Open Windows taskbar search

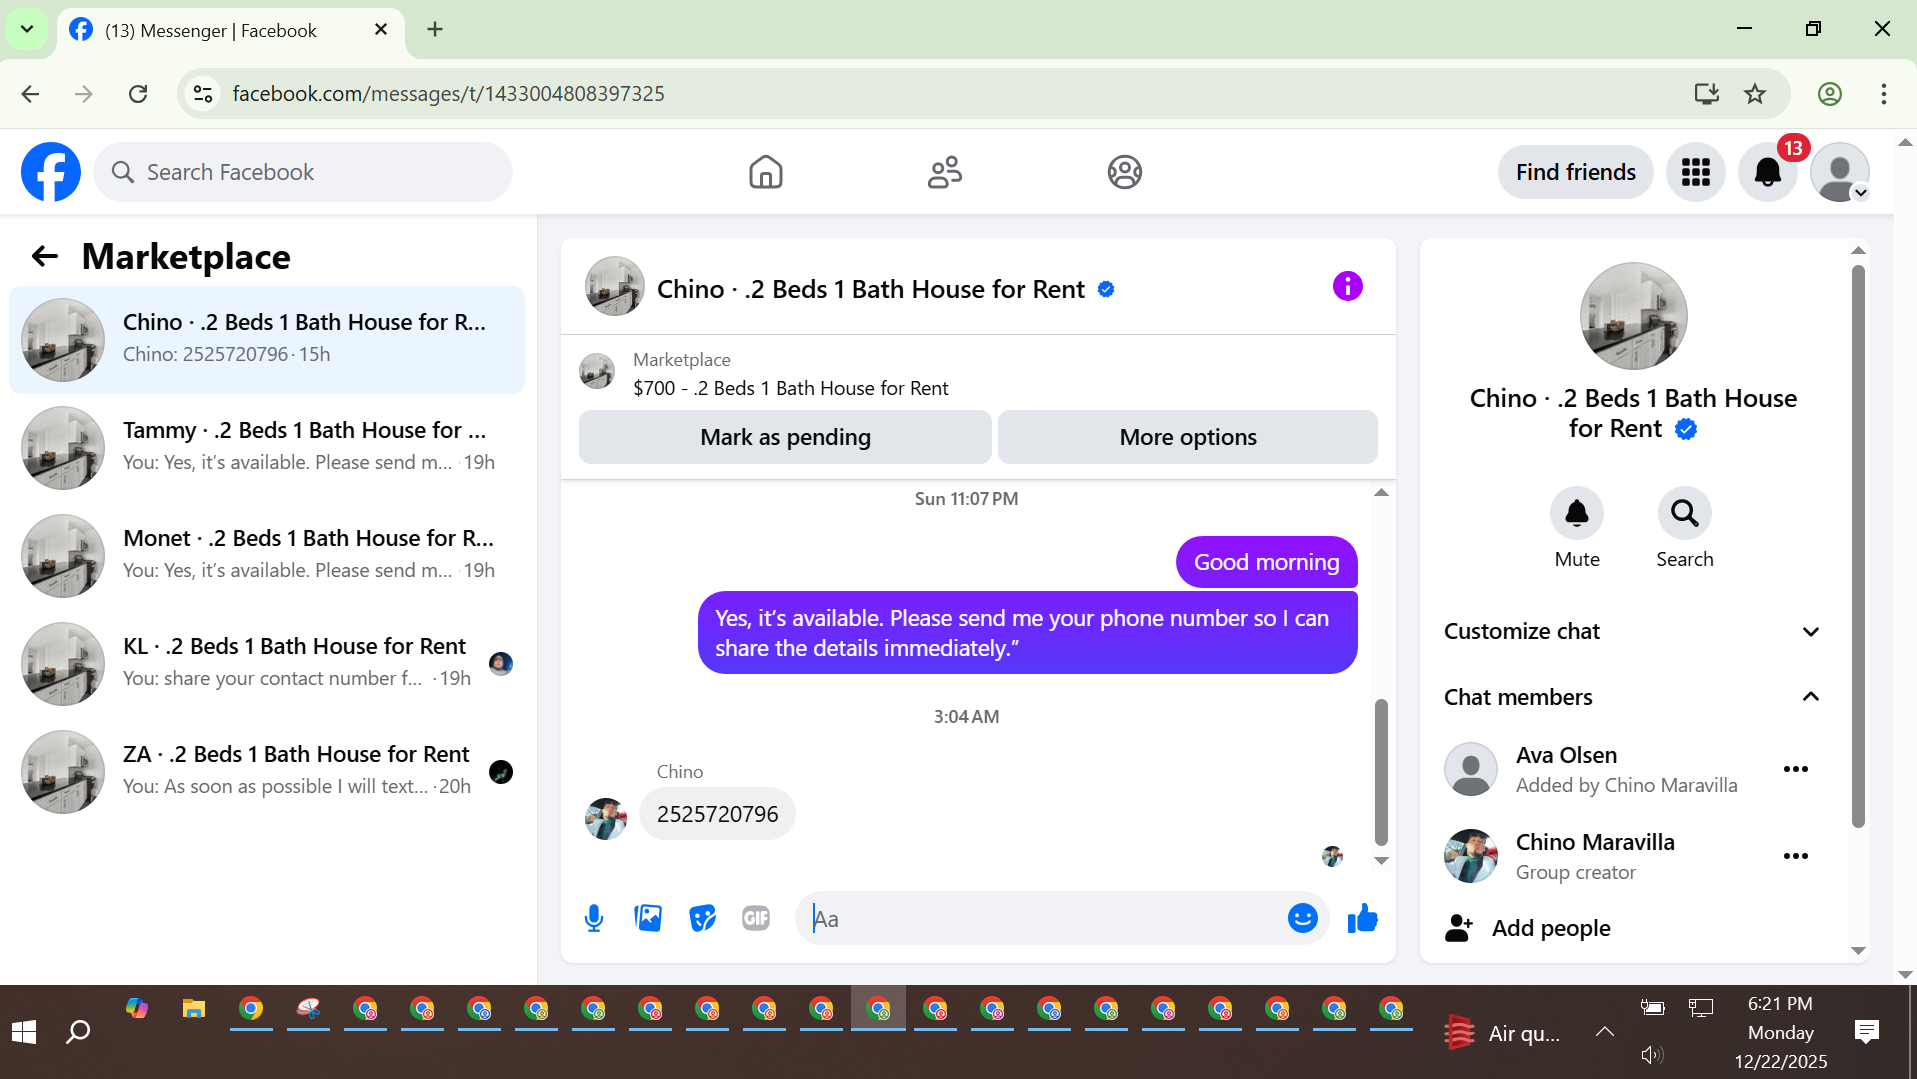pos(78,1032)
